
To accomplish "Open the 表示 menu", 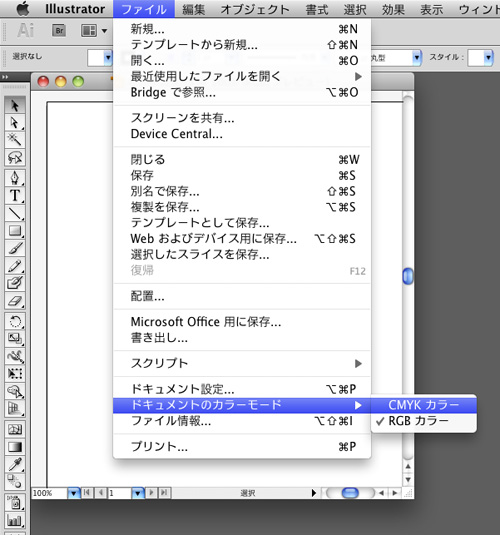I will point(431,9).
